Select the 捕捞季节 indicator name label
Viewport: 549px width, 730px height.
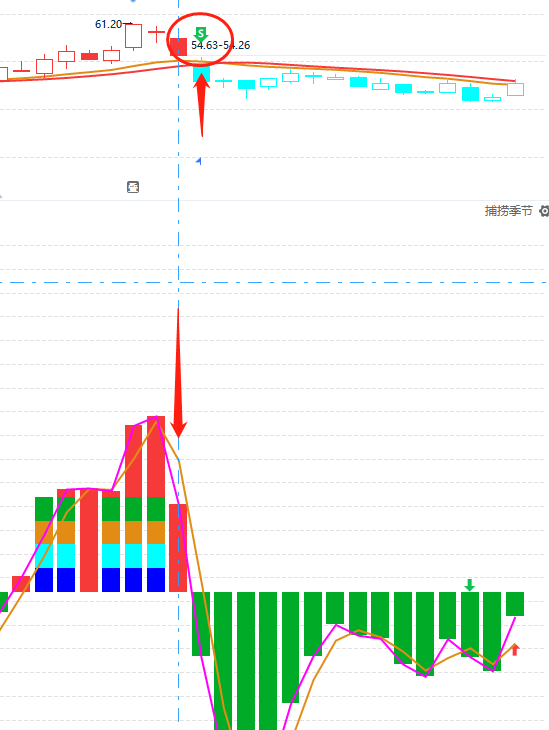[508, 211]
